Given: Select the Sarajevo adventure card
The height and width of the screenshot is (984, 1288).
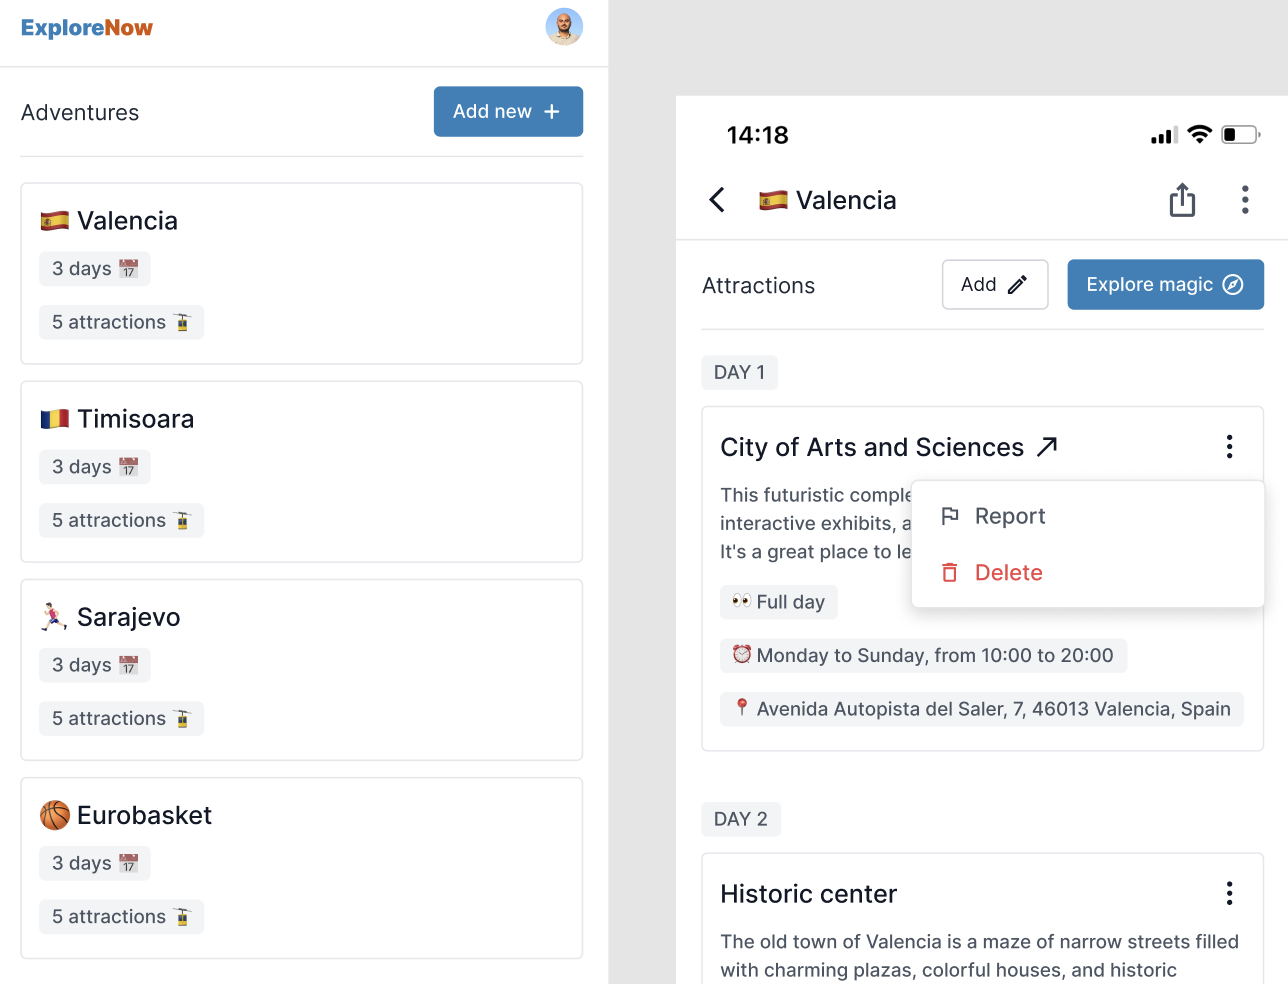Looking at the screenshot, I should 301,669.
